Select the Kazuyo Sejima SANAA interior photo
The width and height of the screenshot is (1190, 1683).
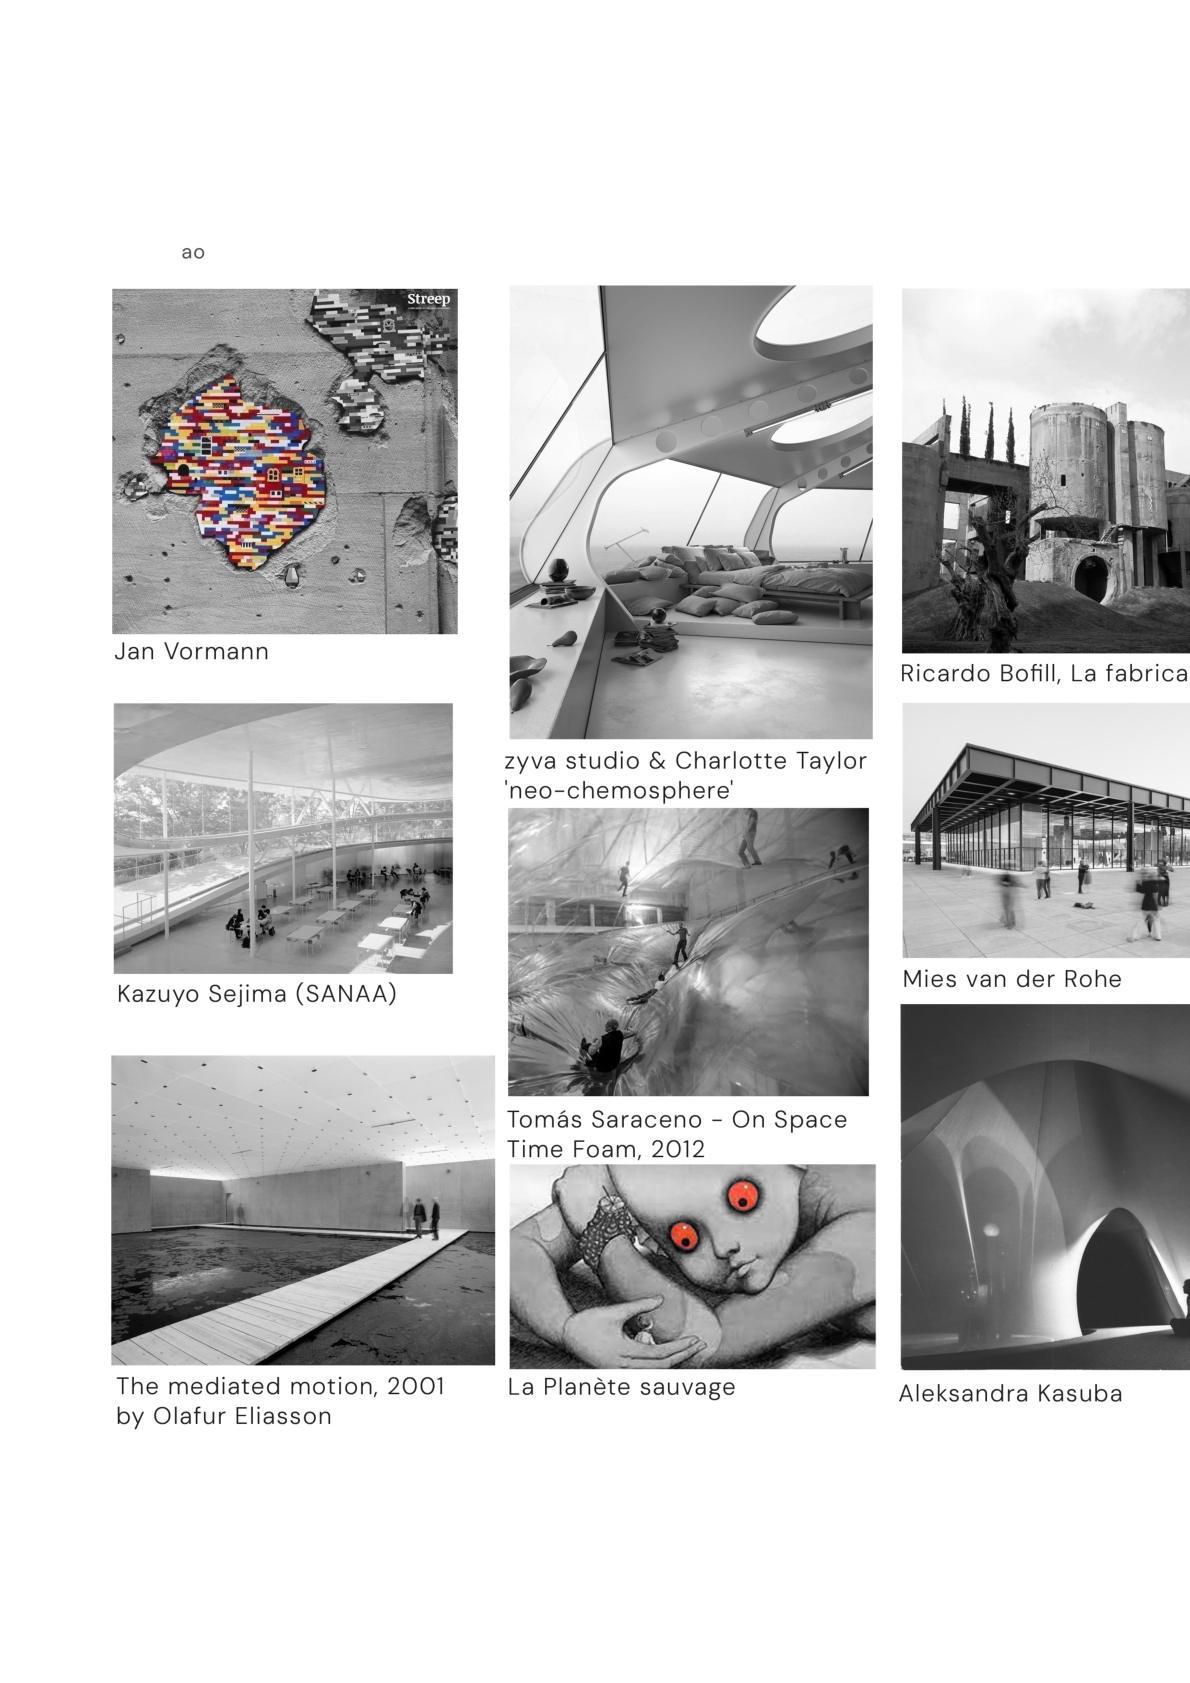[283, 838]
